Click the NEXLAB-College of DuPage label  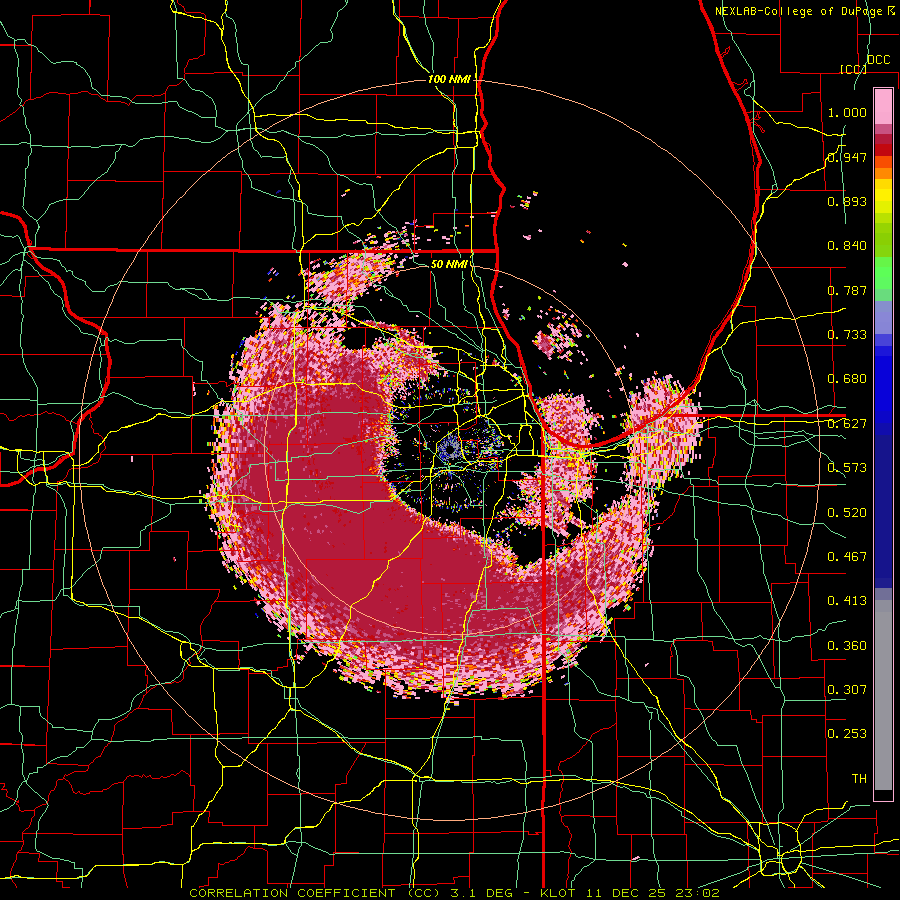(x=798, y=11)
